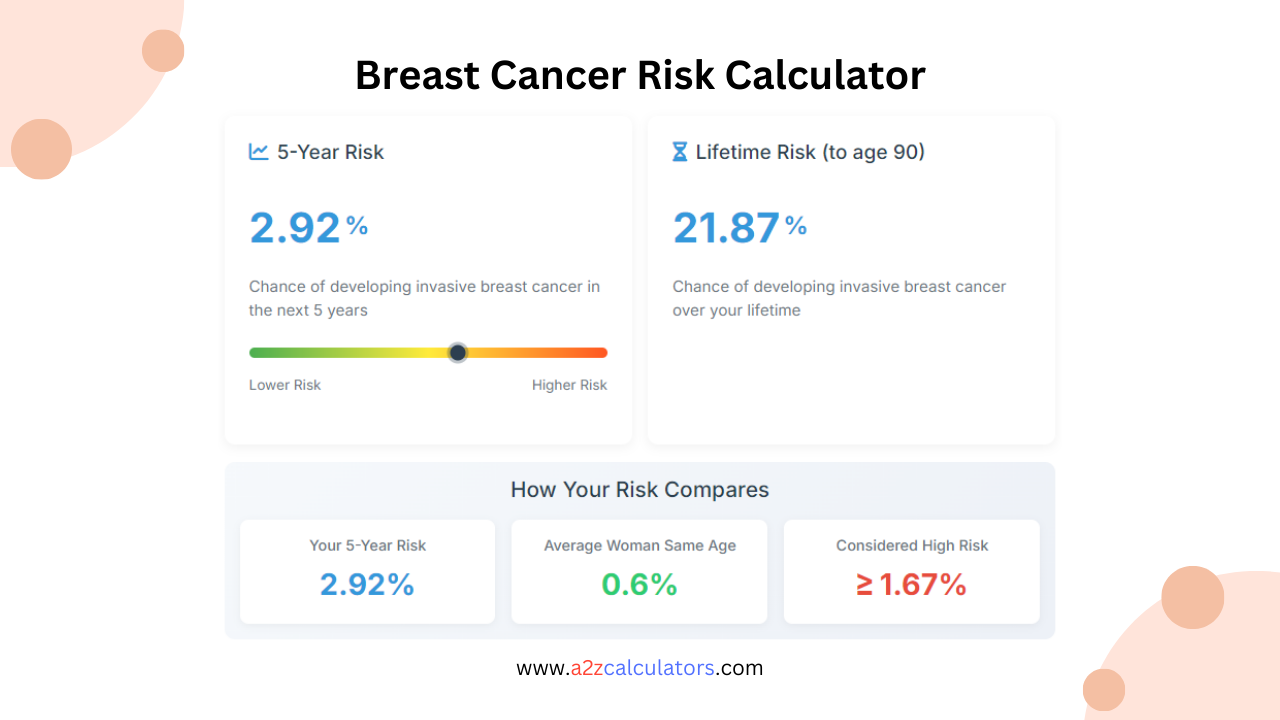1280x720 pixels.
Task: Expand the How Your Risk Compares section
Action: point(640,490)
